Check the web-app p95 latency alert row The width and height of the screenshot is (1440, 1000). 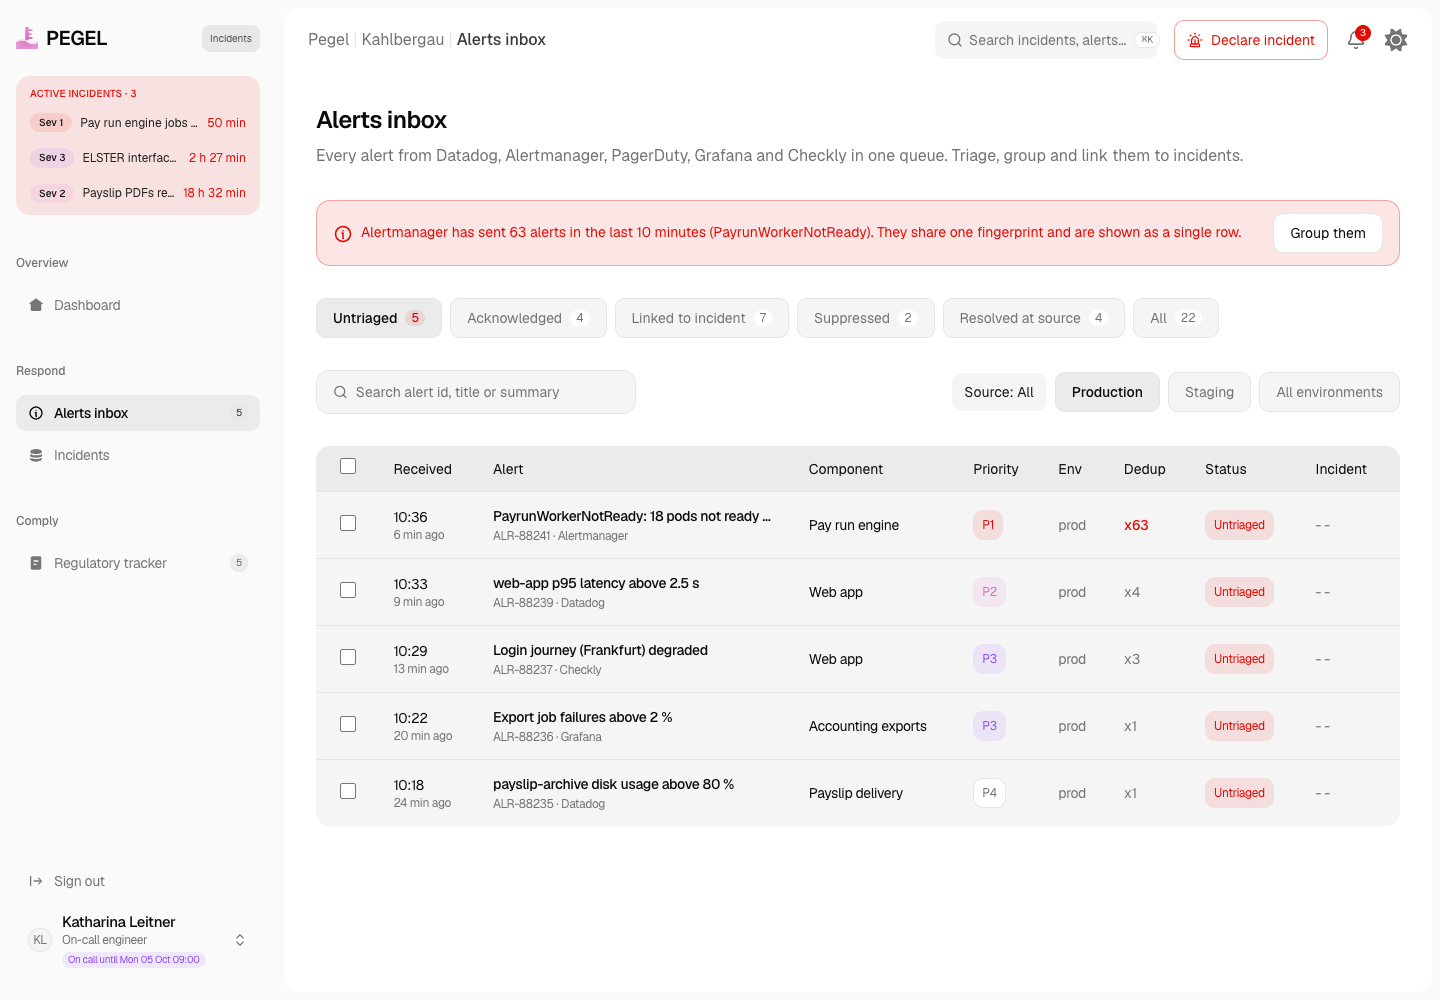click(348, 590)
